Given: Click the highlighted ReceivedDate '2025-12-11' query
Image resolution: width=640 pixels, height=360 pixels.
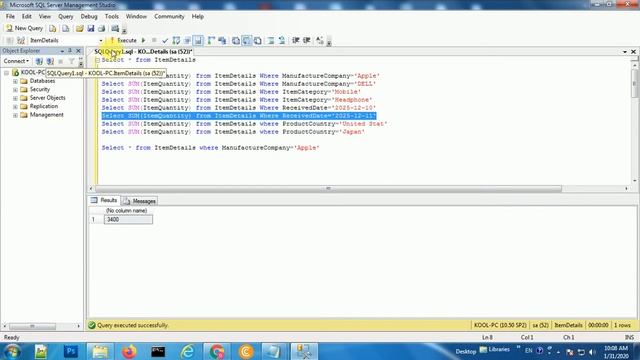Looking at the screenshot, I should click(239, 116).
